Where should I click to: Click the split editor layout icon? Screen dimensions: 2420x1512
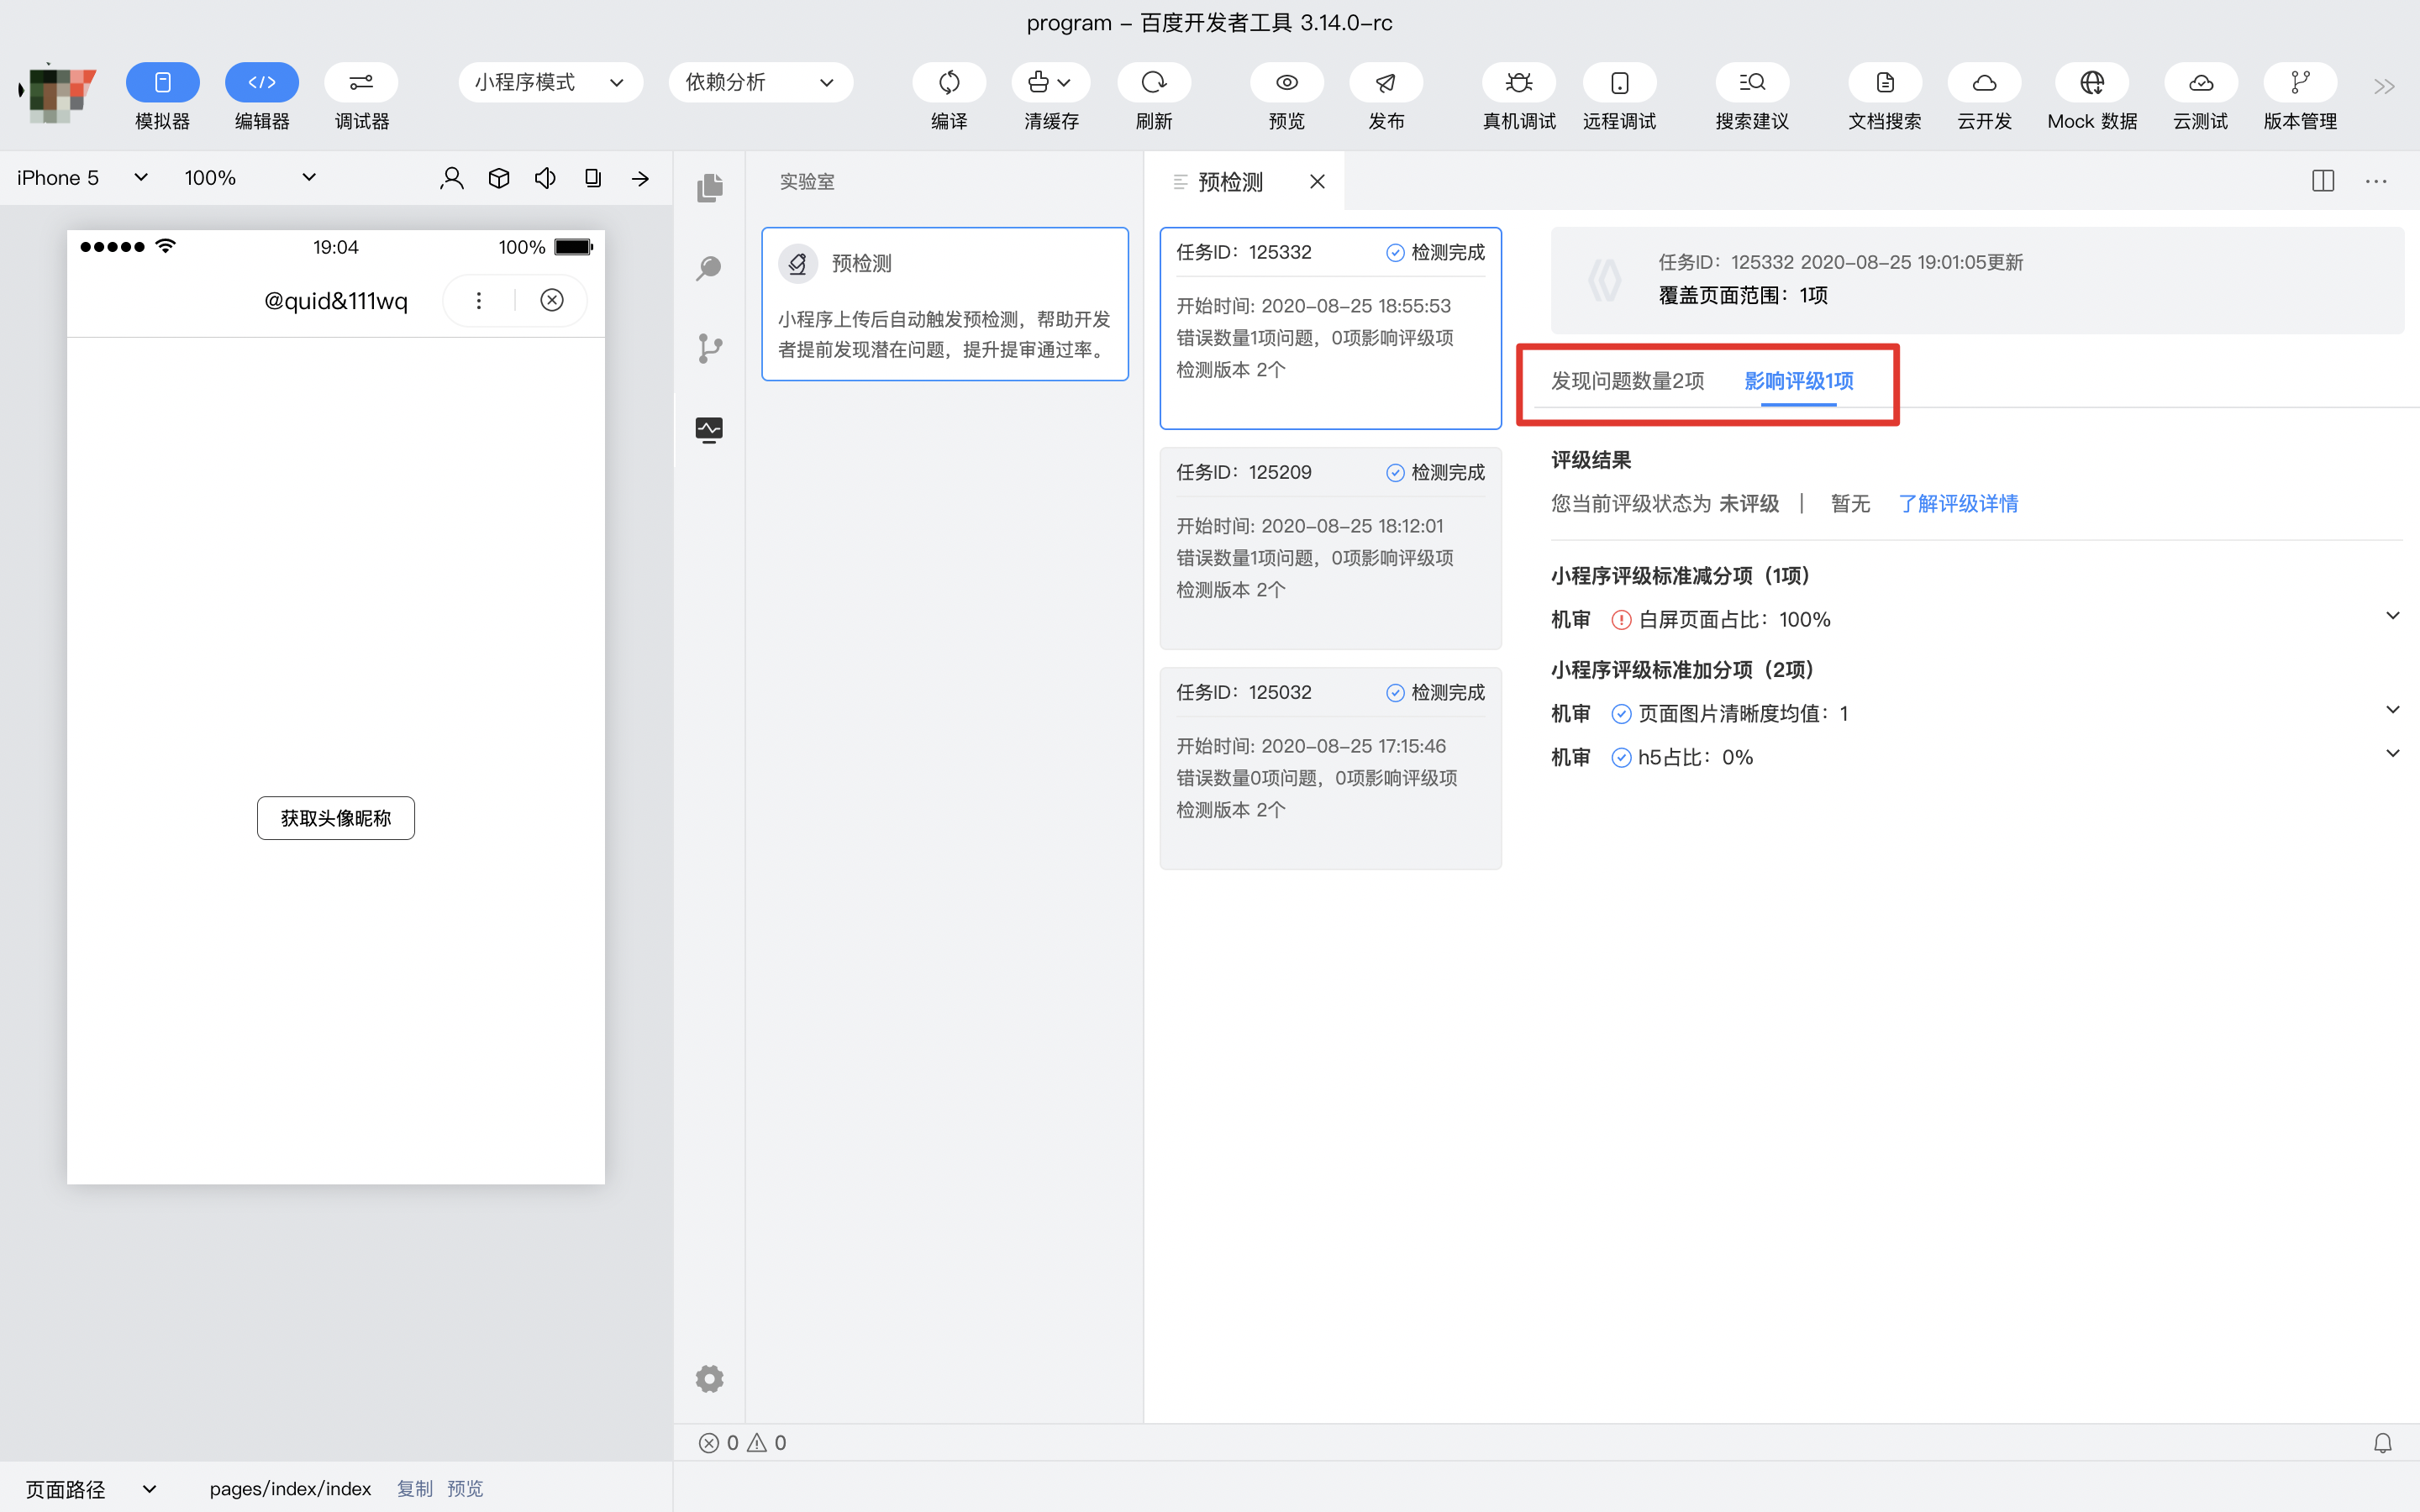[2323, 181]
